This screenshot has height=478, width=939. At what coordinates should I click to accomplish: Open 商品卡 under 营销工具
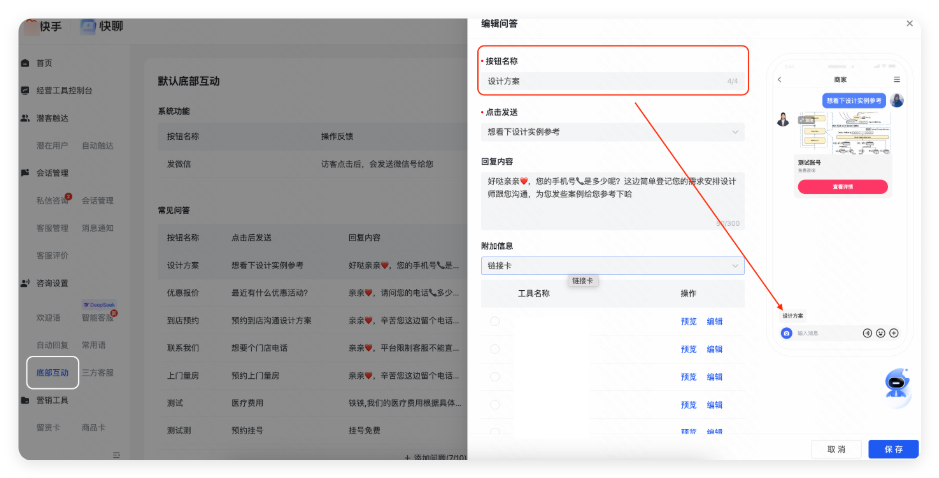(x=93, y=428)
